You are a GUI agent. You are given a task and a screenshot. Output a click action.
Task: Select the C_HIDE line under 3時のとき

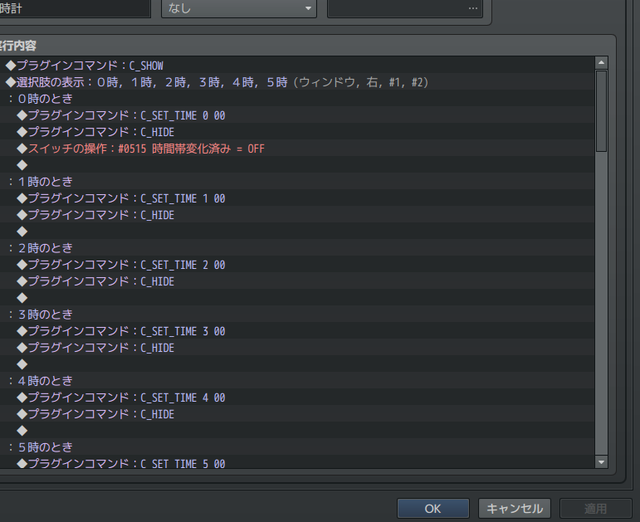click(x=297, y=348)
